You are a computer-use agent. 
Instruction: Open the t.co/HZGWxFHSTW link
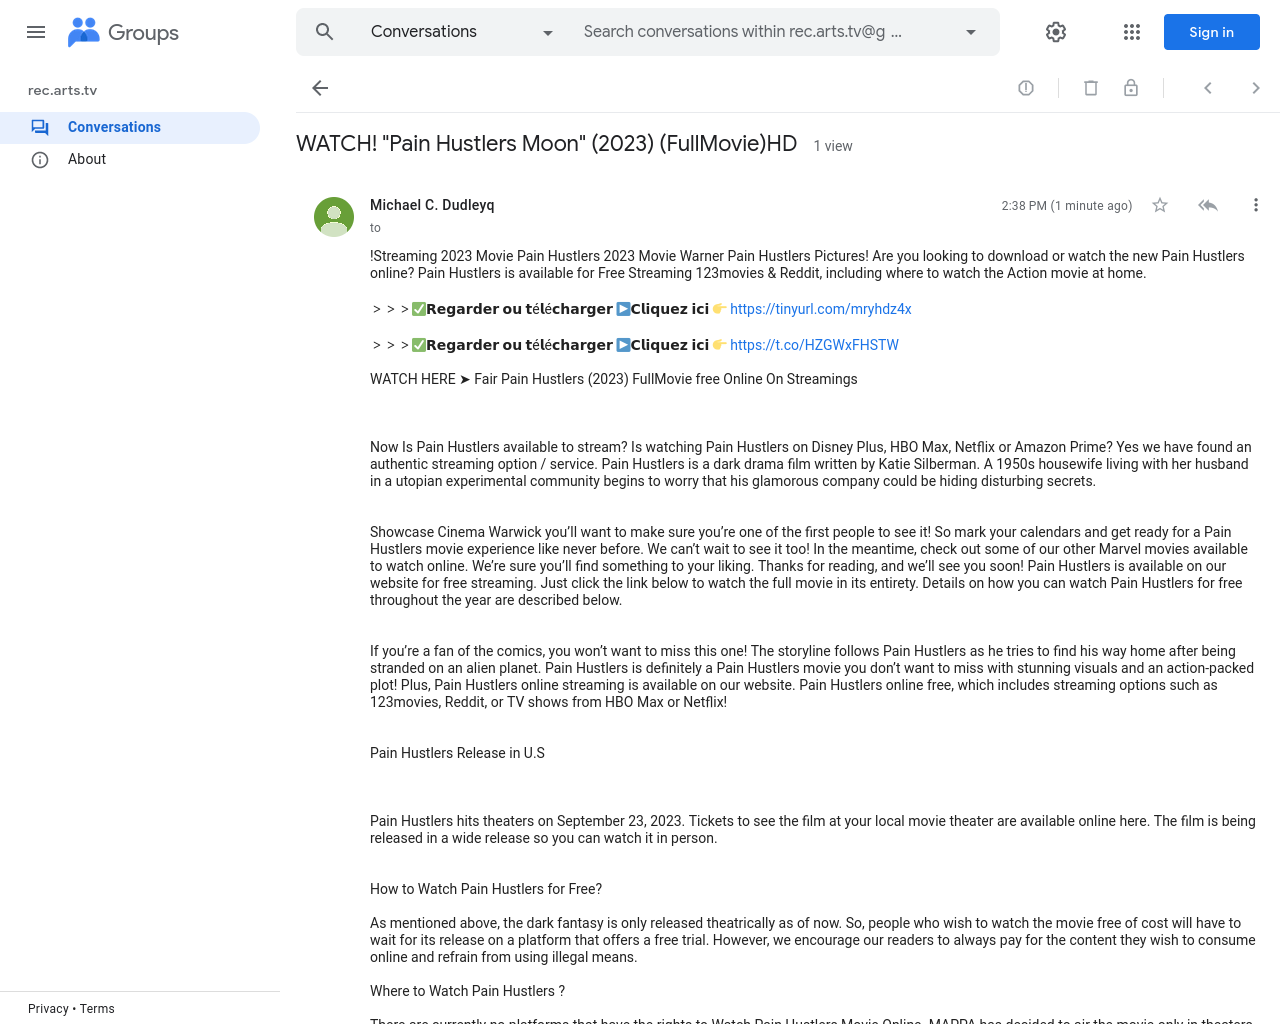814,345
